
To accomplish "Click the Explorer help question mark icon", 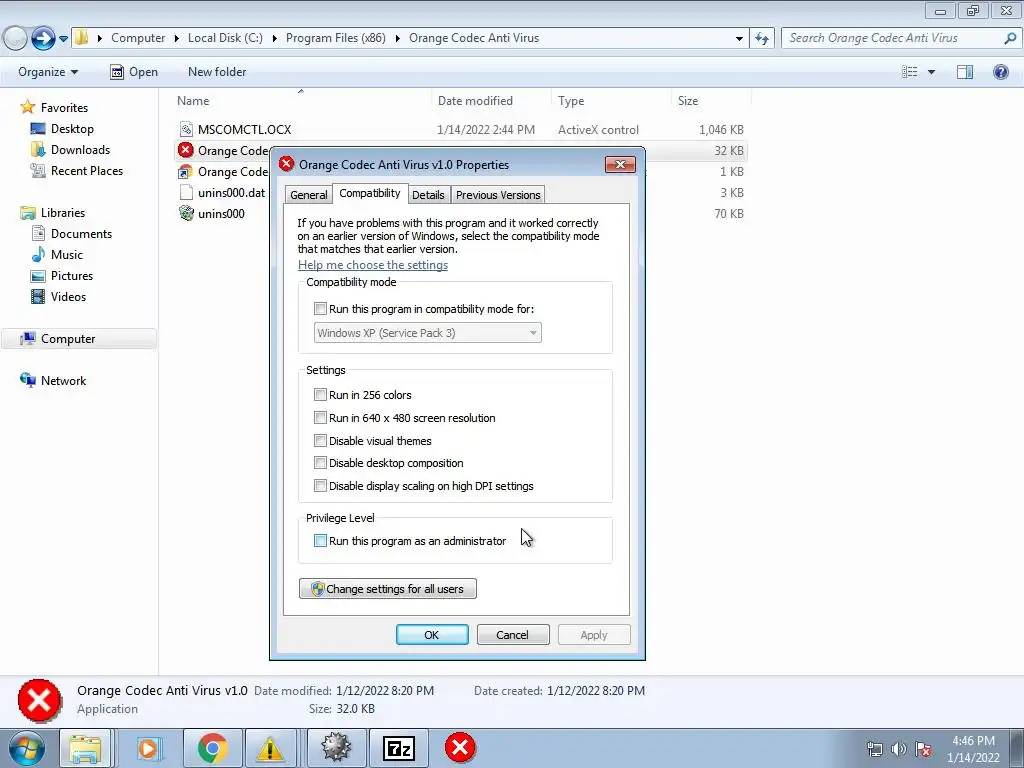I will pos(1000,72).
